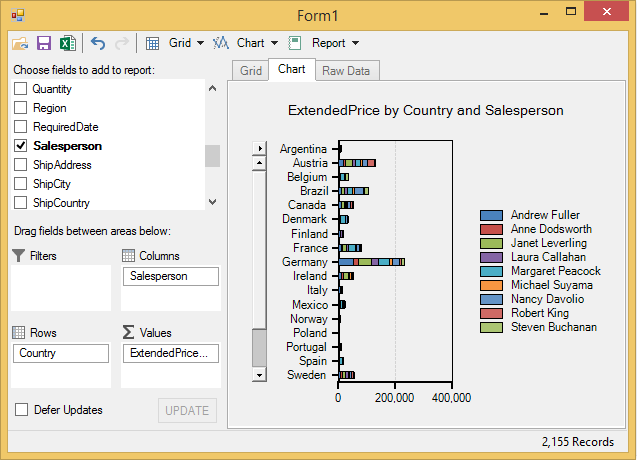Image resolution: width=637 pixels, height=460 pixels.
Task: Expand the Report dropdown arrow
Action: [x=355, y=43]
